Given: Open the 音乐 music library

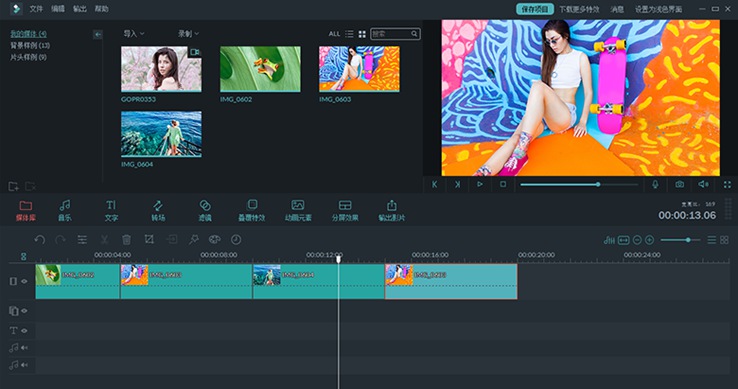Looking at the screenshot, I should (x=64, y=210).
